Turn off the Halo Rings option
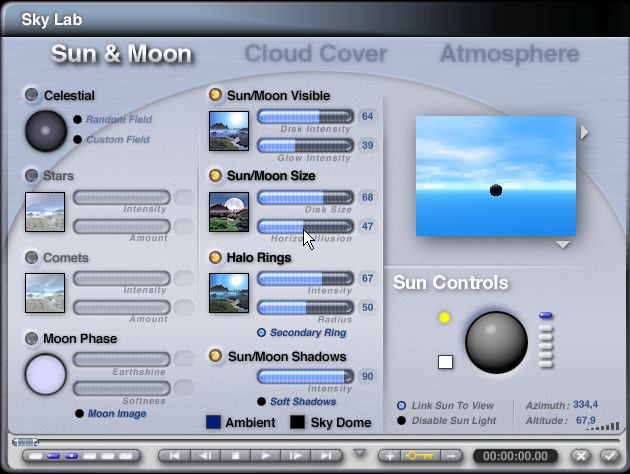 click(215, 257)
